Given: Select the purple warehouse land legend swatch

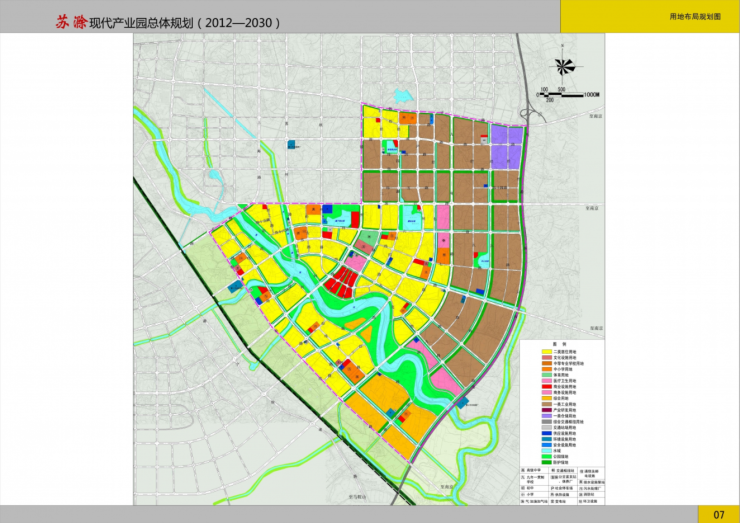Looking at the screenshot, I should (547, 416).
